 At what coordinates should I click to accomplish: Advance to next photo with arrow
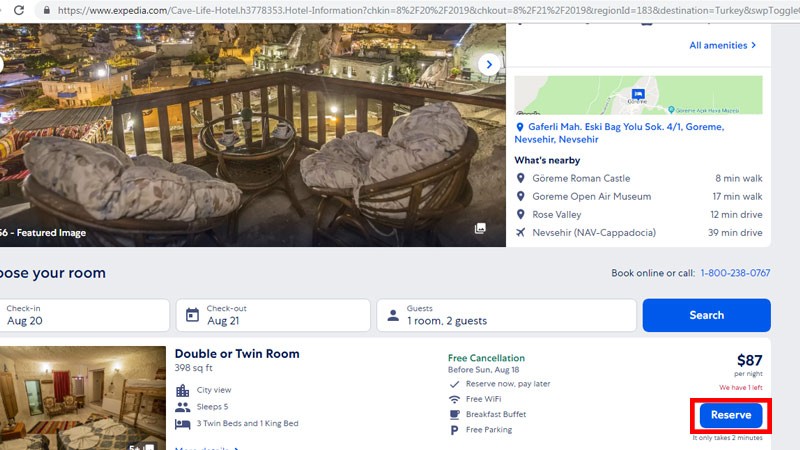pyautogui.click(x=489, y=65)
